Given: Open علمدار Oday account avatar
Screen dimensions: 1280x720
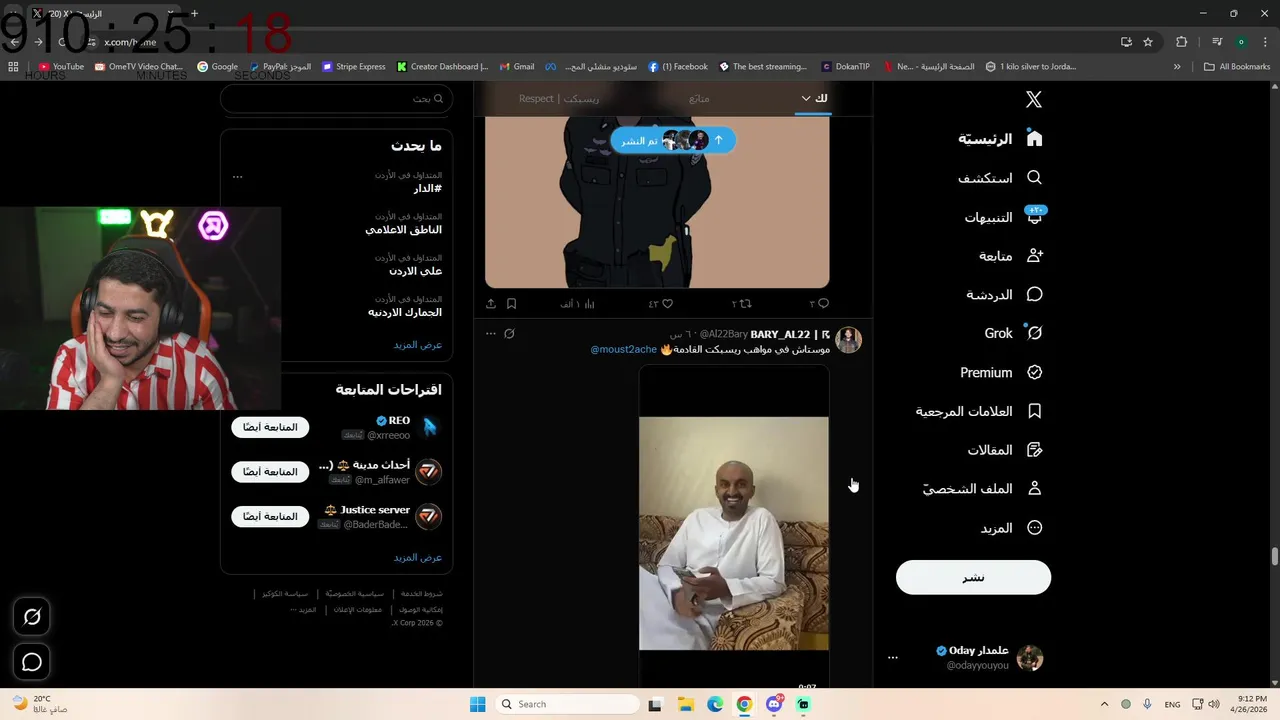Looking at the screenshot, I should coord(1030,658).
